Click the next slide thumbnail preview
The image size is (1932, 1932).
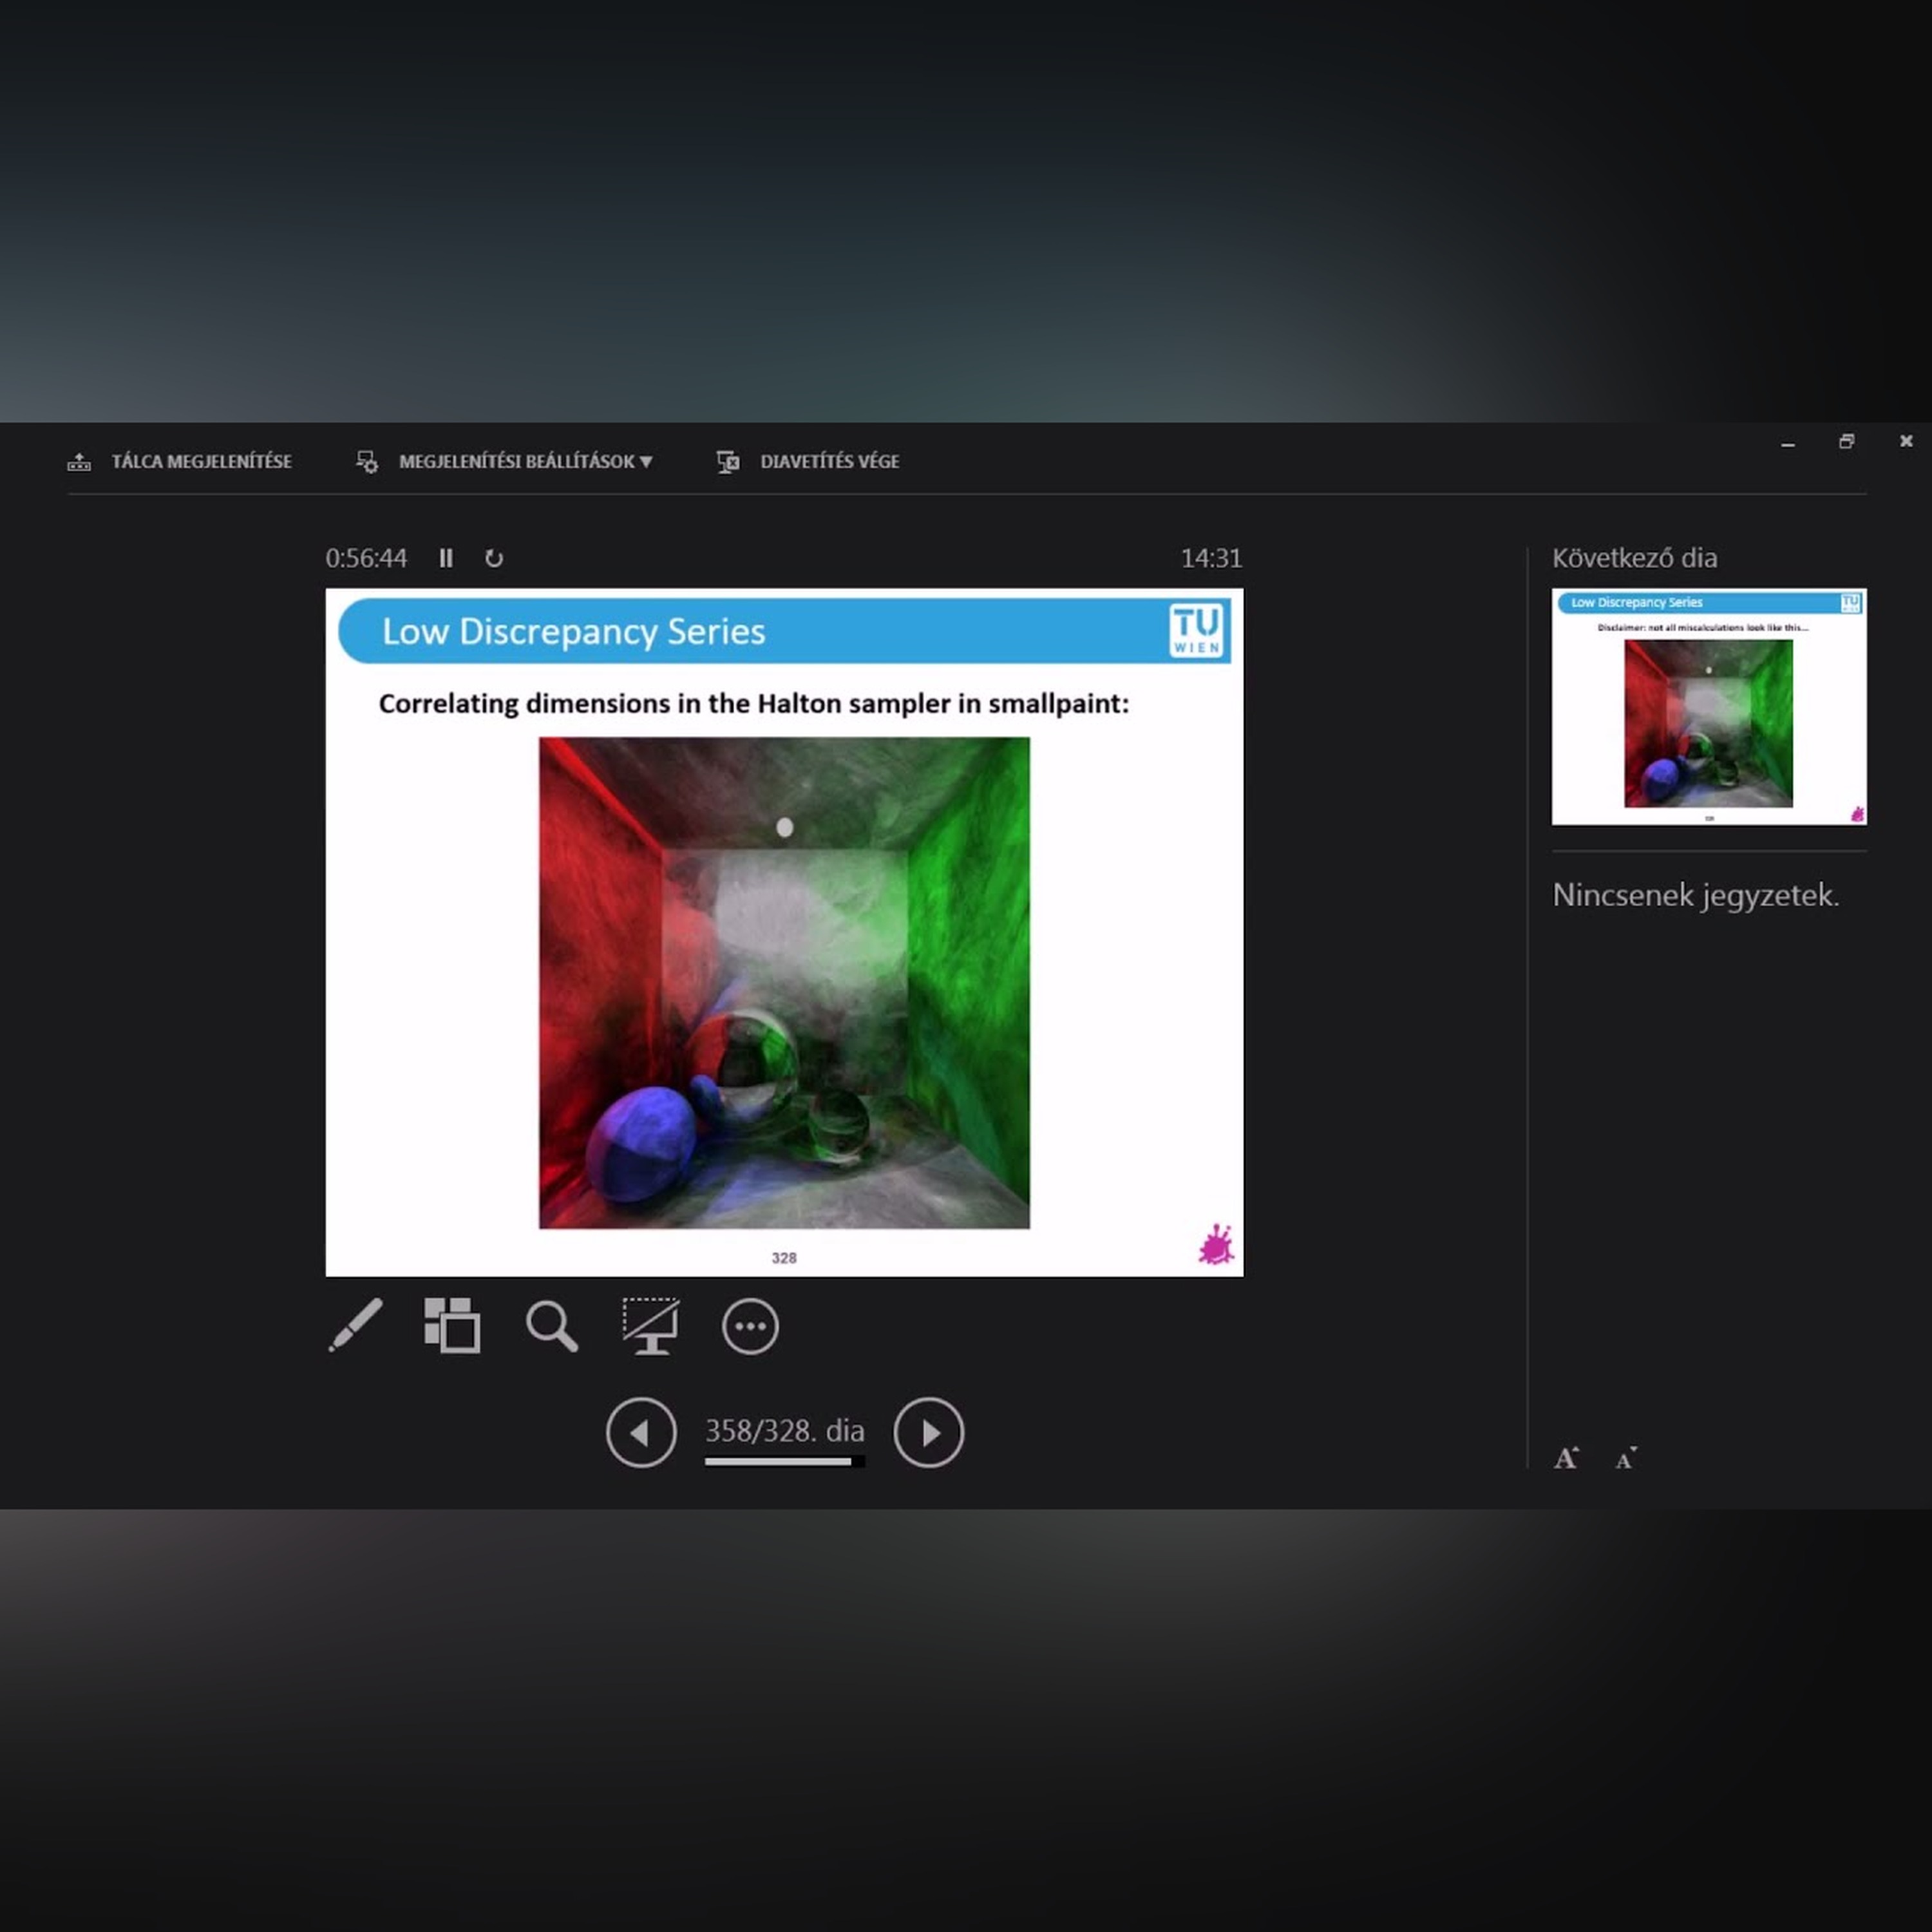(1709, 706)
